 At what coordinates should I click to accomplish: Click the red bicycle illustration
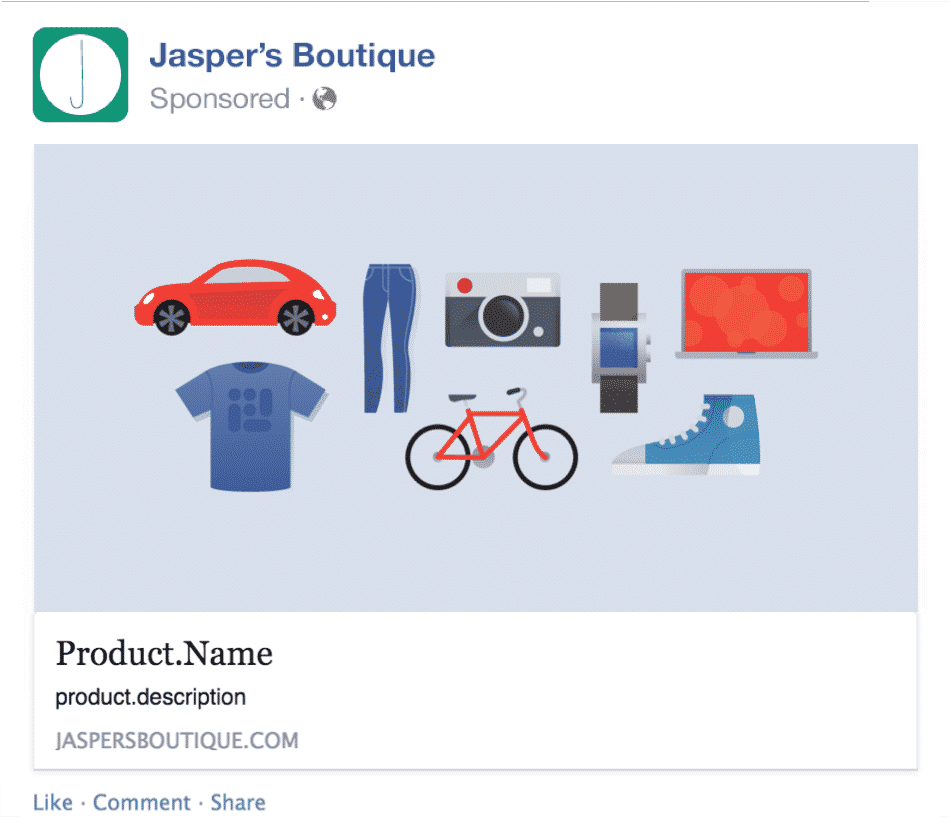491,438
